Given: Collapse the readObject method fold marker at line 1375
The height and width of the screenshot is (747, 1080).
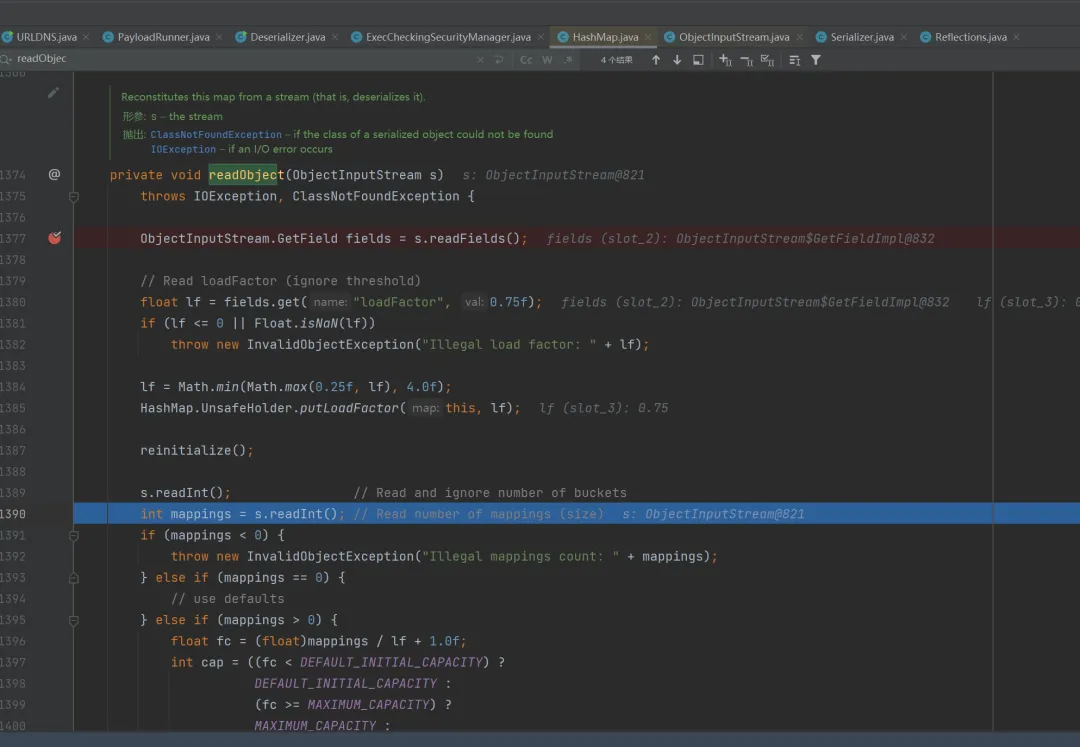Looking at the screenshot, I should [74, 197].
